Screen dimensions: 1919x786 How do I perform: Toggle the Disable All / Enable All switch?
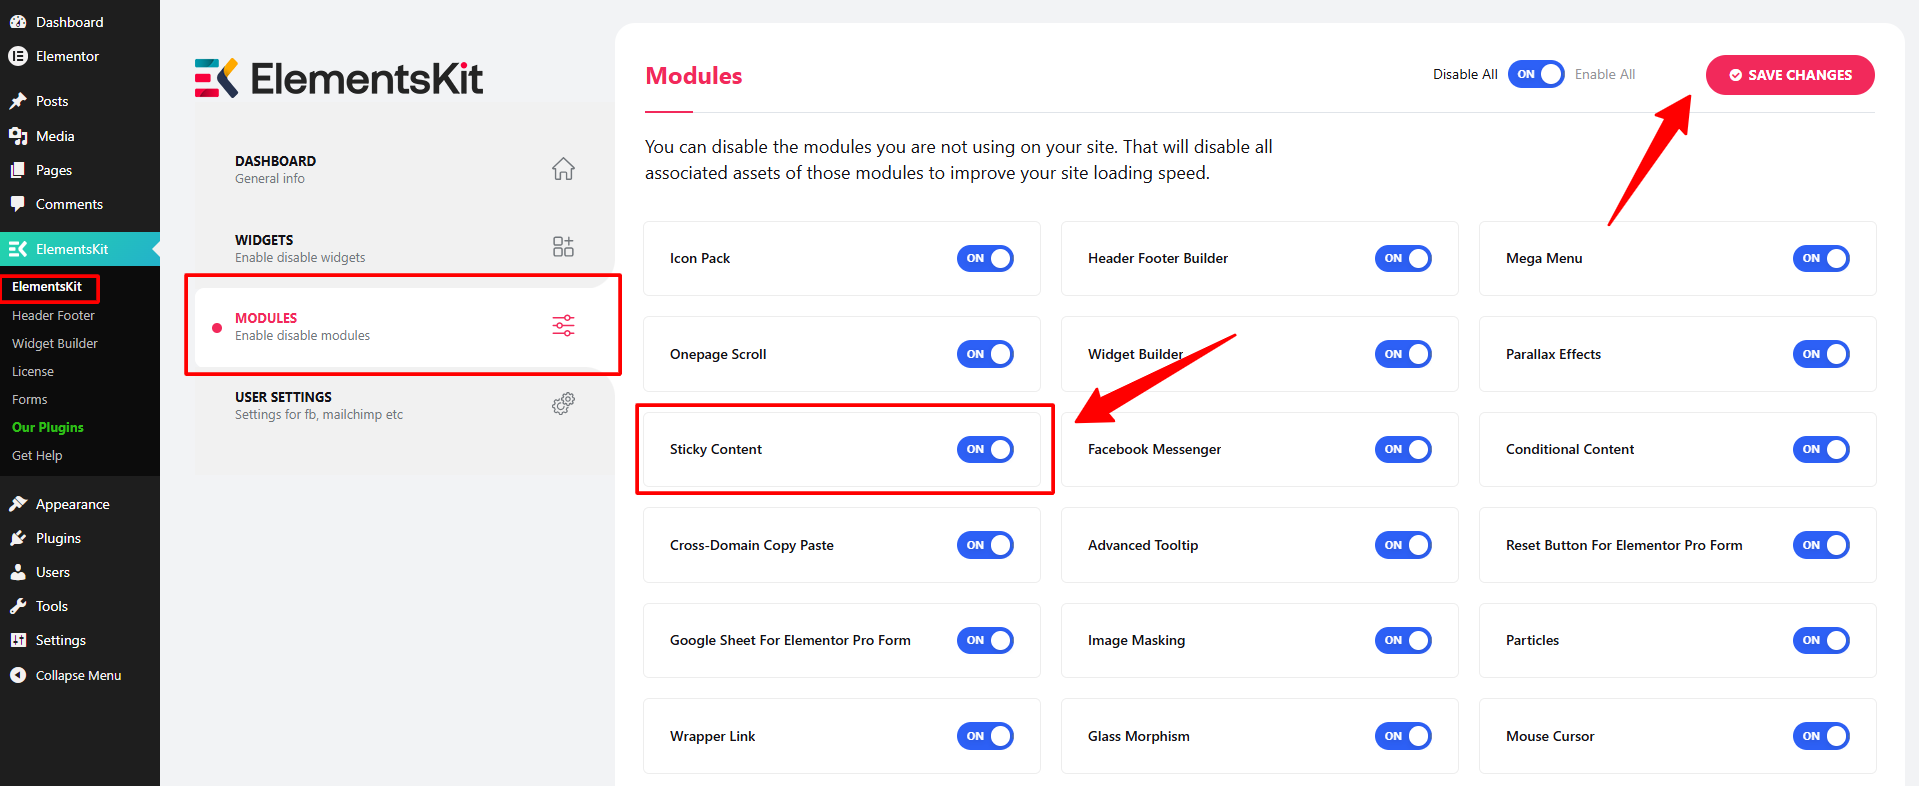coord(1535,75)
